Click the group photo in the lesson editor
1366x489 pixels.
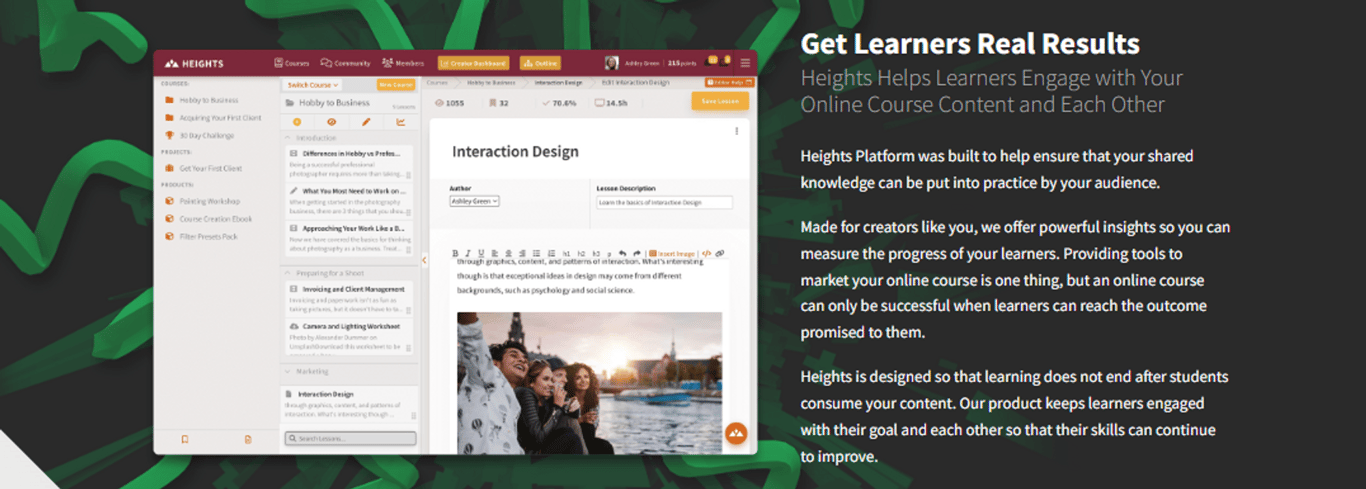[589, 382]
